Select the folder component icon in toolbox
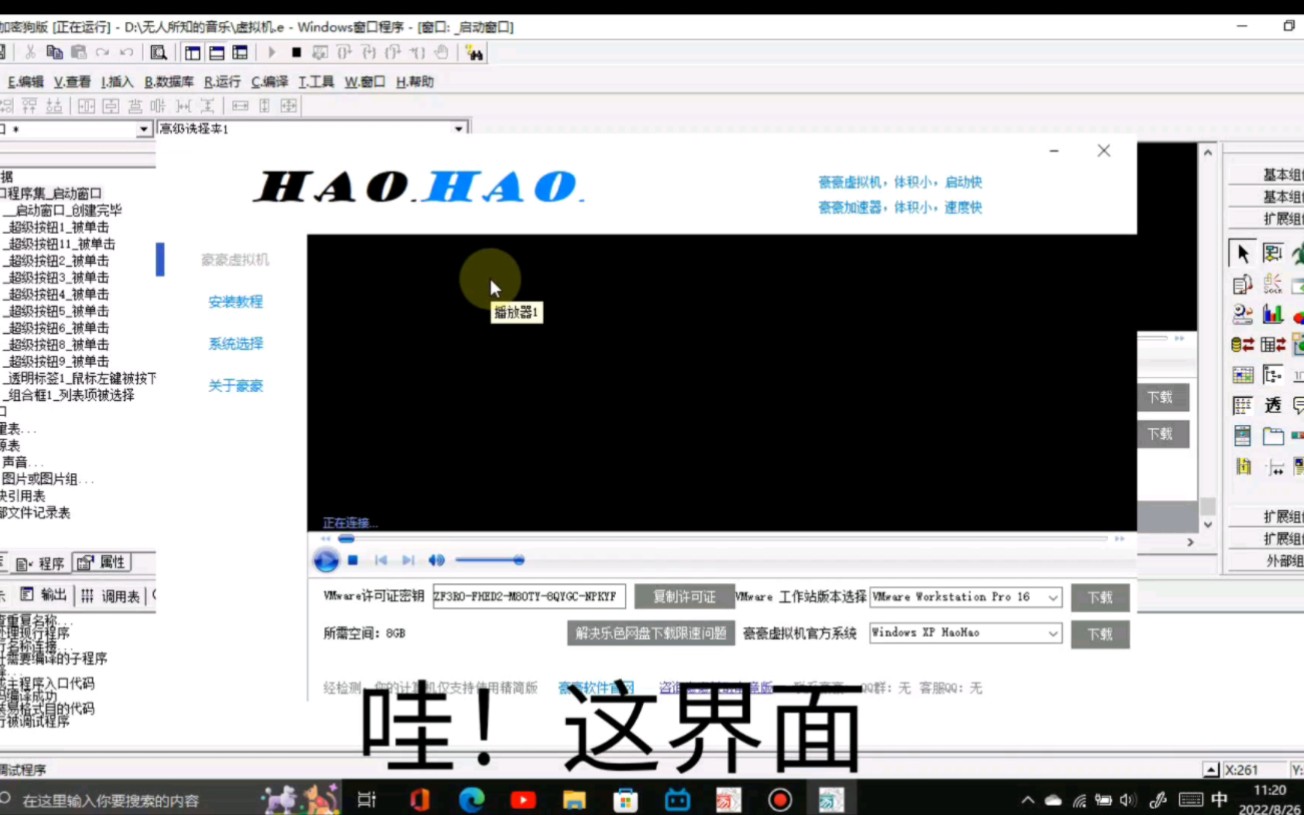This screenshot has height=815, width=1304. pos(1273,436)
